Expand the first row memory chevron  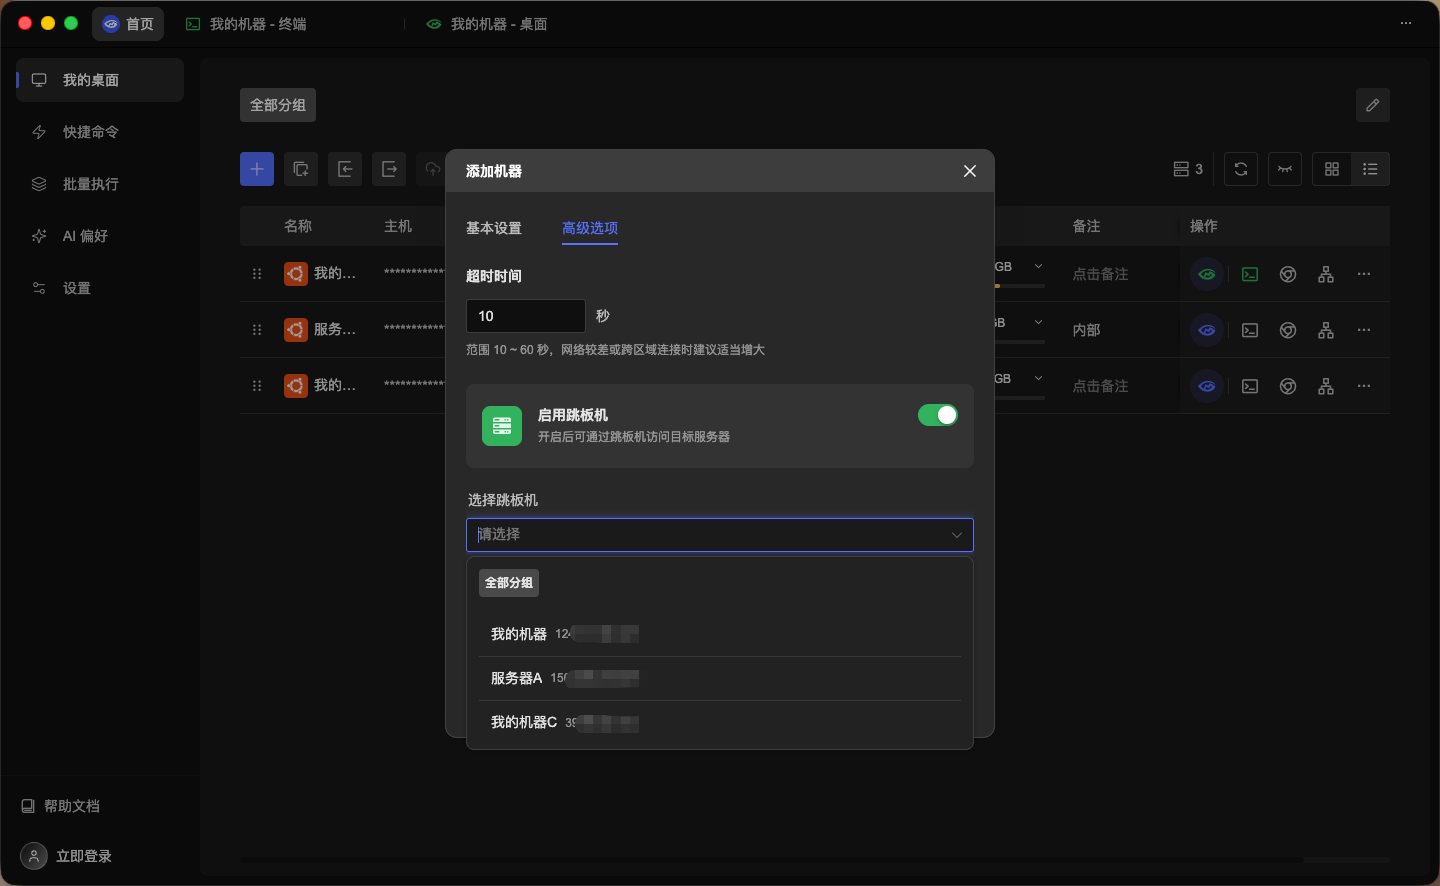[1038, 266]
